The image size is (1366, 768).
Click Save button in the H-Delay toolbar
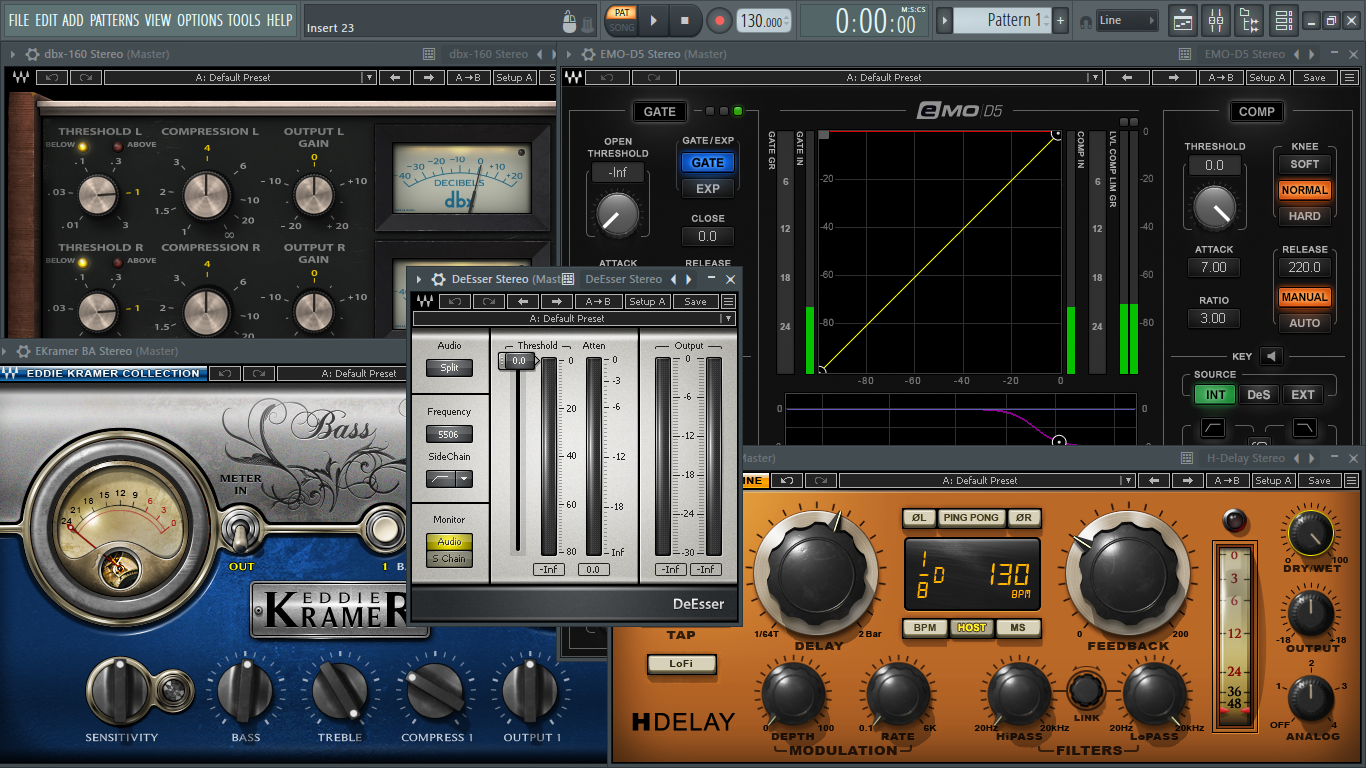click(1319, 481)
